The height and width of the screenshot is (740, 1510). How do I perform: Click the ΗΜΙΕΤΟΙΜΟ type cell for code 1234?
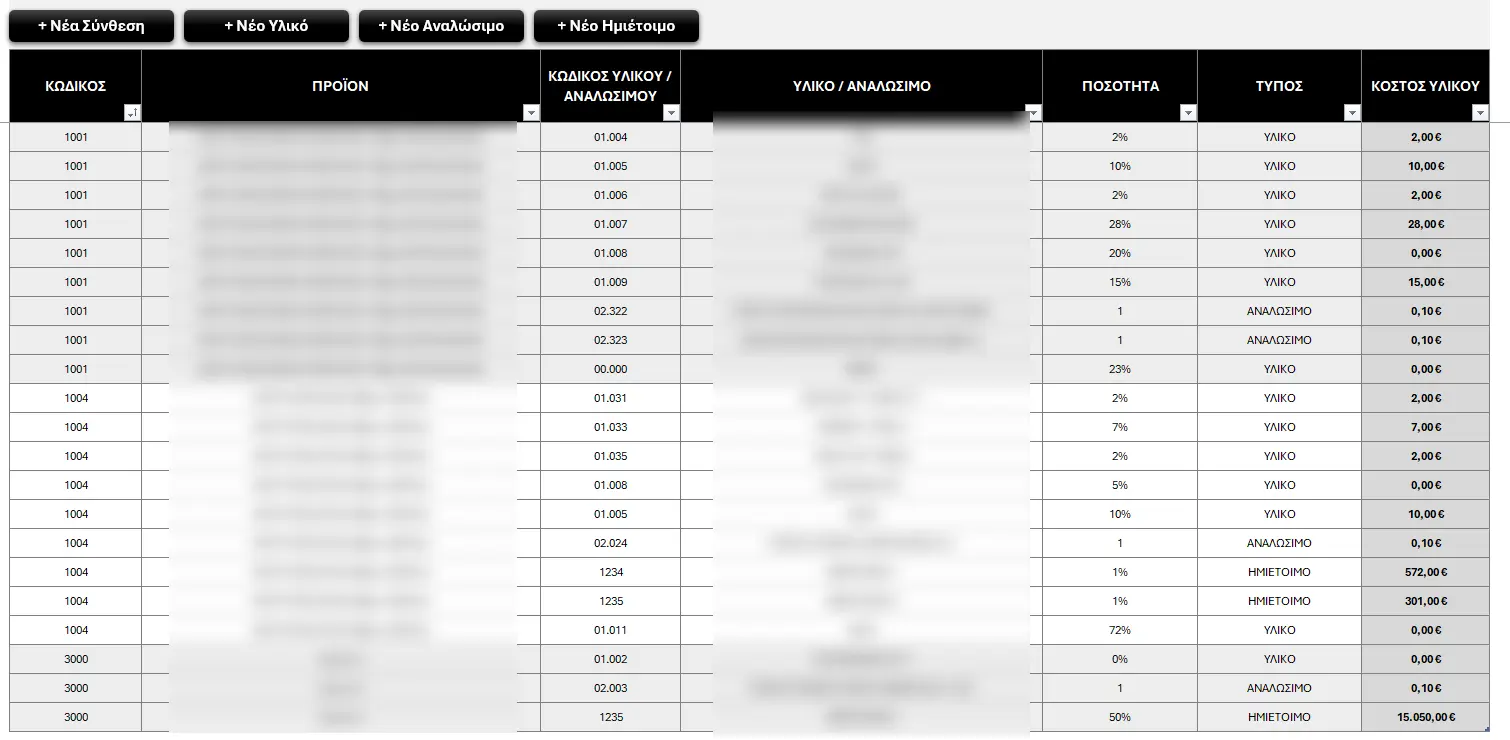coord(1279,572)
